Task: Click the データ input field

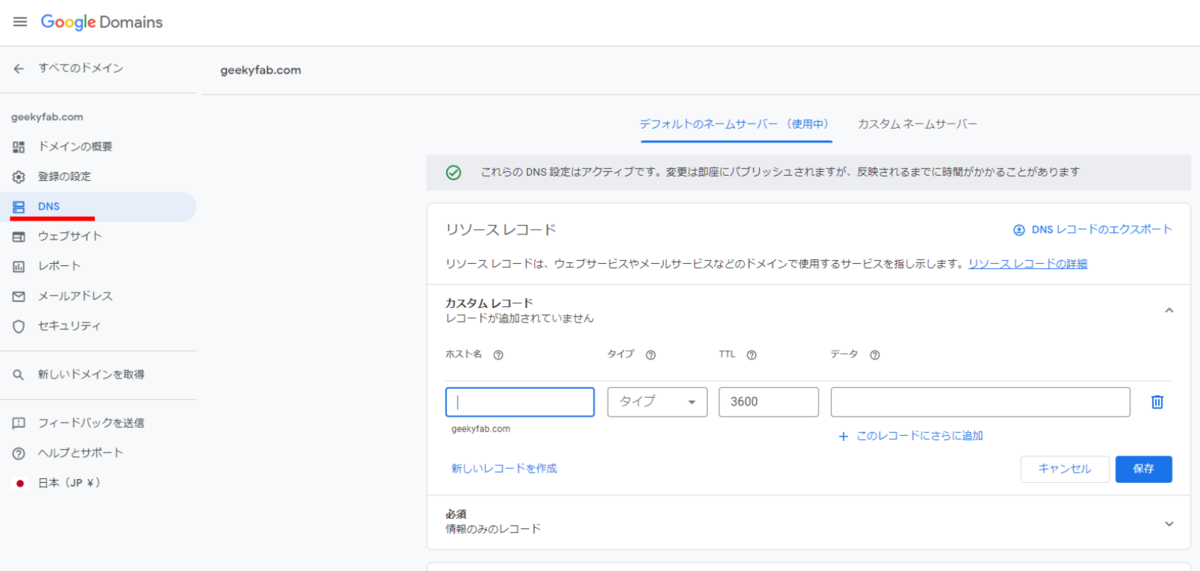Action: (981, 402)
